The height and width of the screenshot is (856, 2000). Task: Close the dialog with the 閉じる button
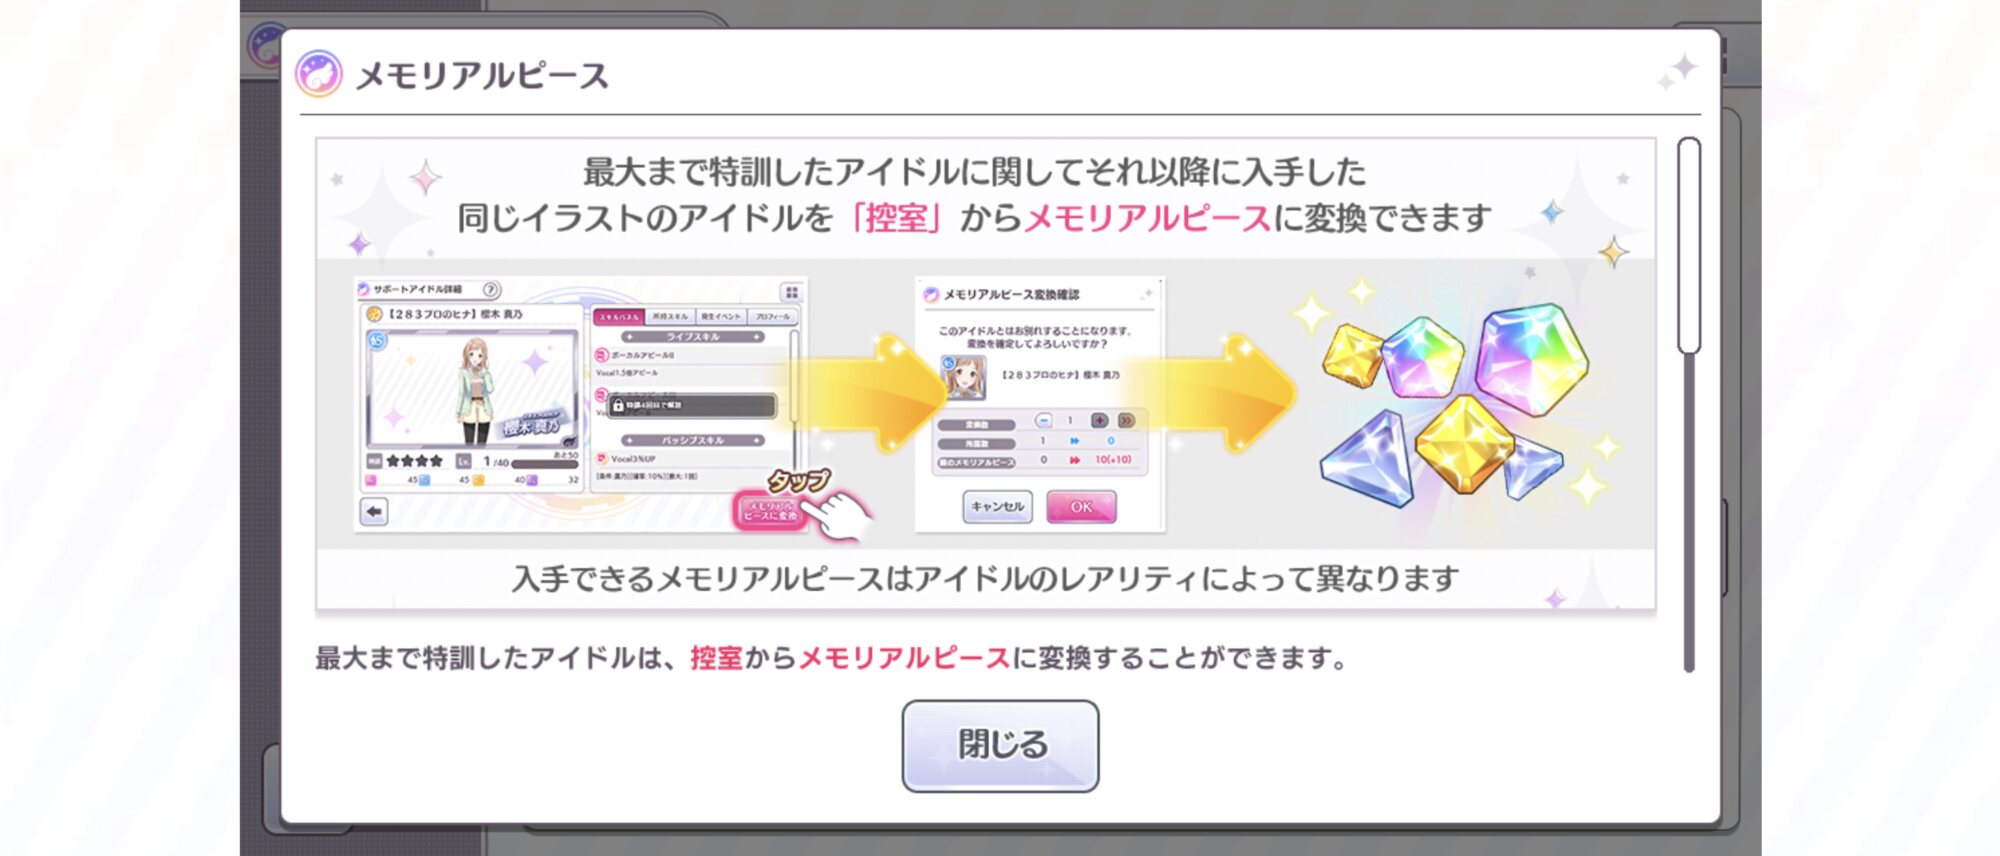click(x=1000, y=746)
